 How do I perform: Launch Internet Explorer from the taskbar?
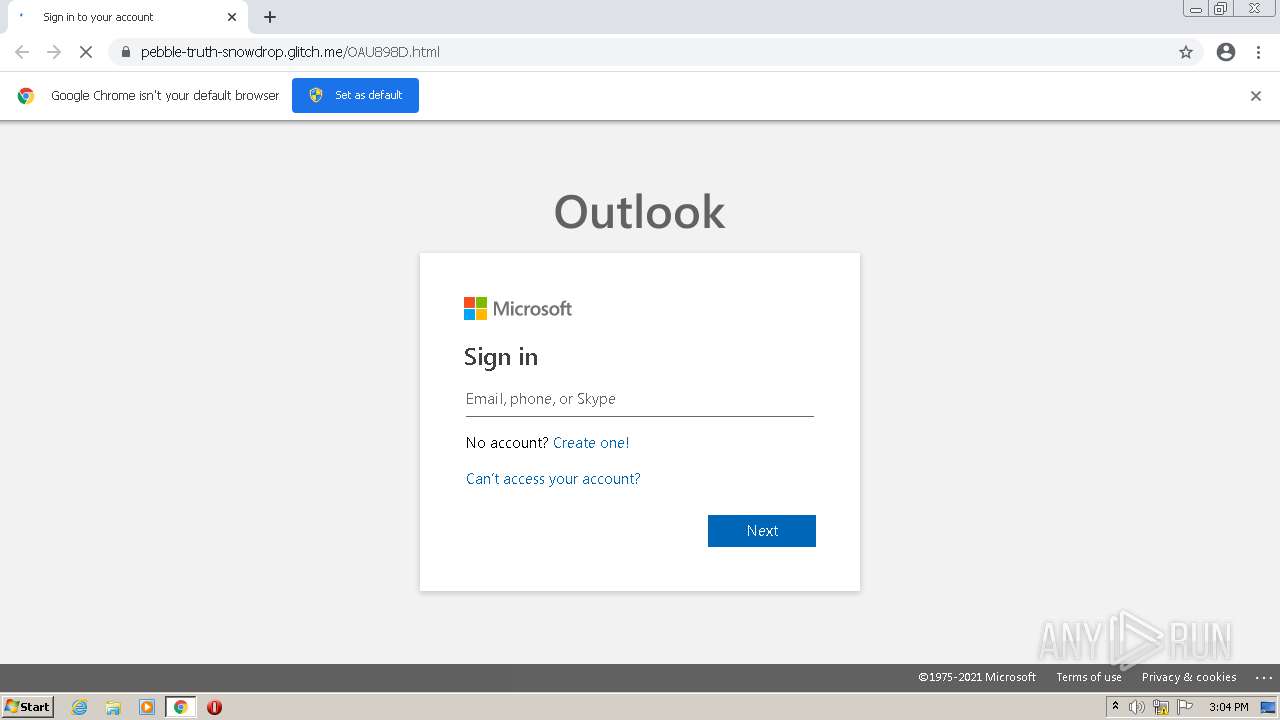tap(80, 707)
